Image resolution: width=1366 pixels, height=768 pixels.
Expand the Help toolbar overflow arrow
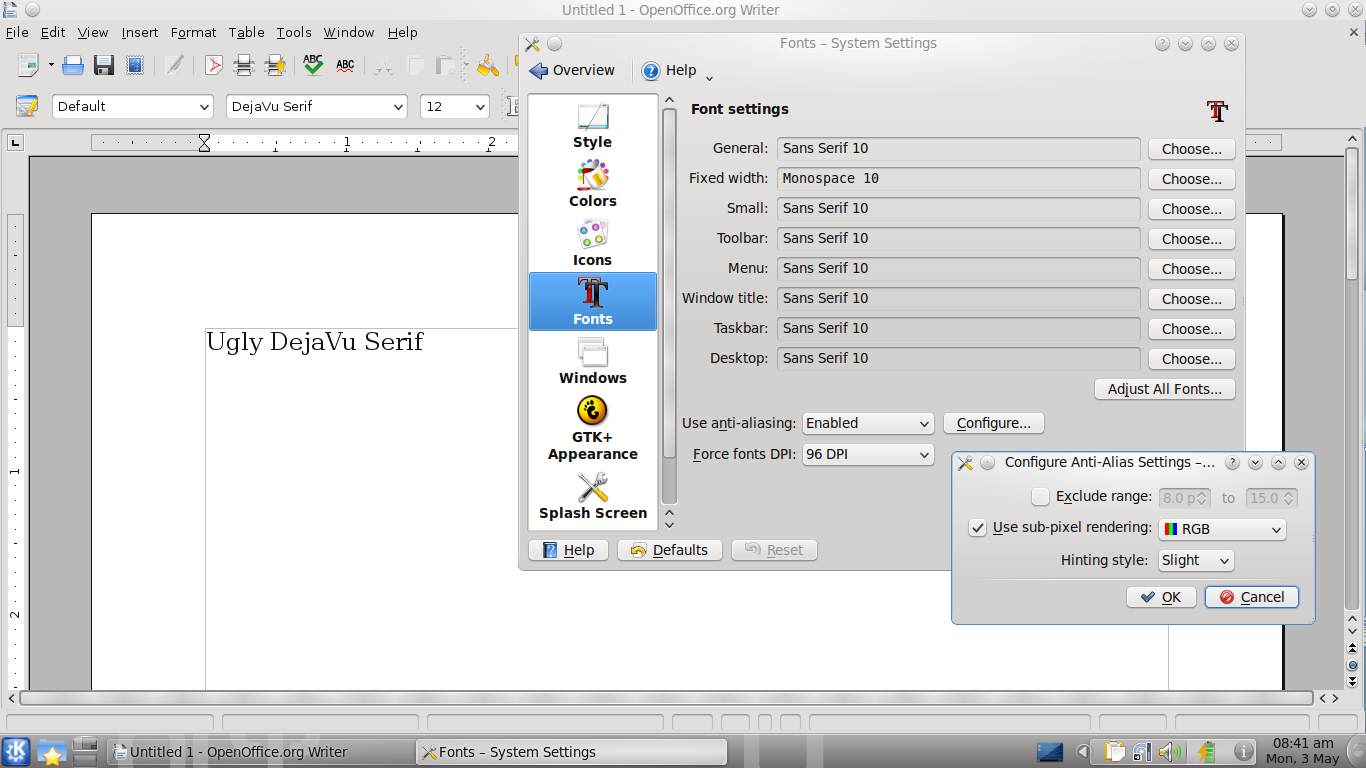pos(709,78)
